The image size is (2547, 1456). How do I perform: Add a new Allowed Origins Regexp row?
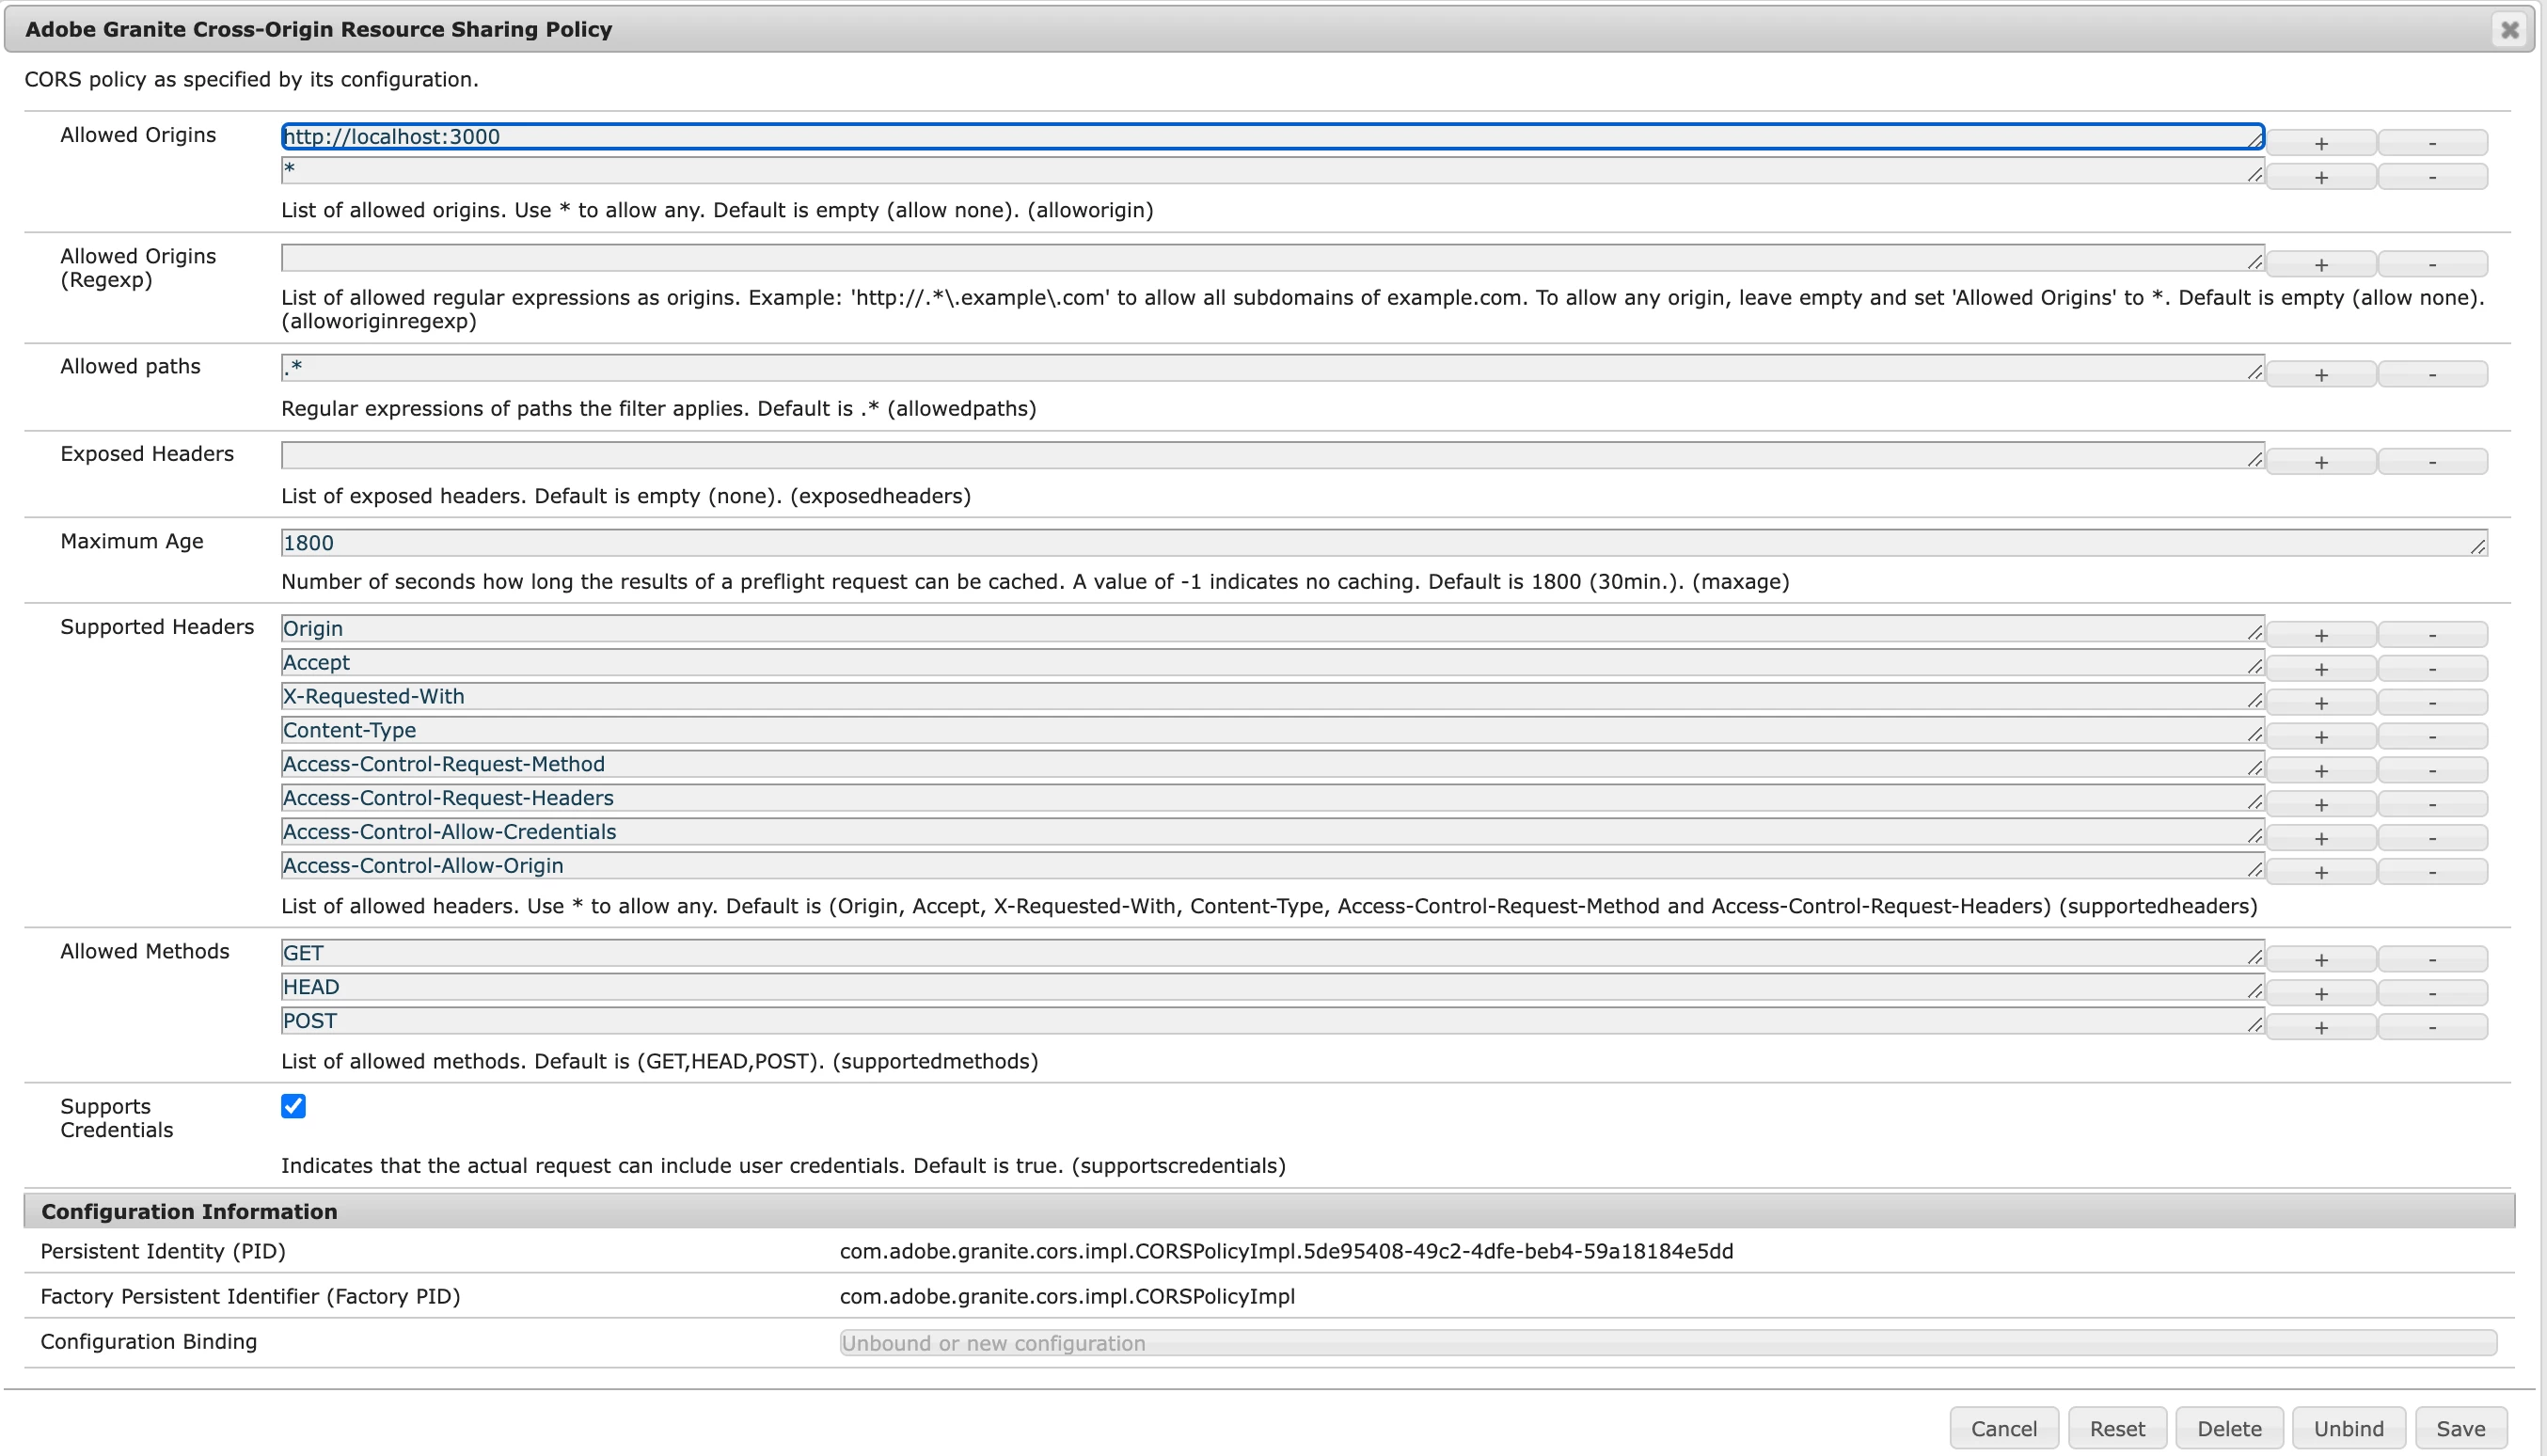pos(2320,264)
